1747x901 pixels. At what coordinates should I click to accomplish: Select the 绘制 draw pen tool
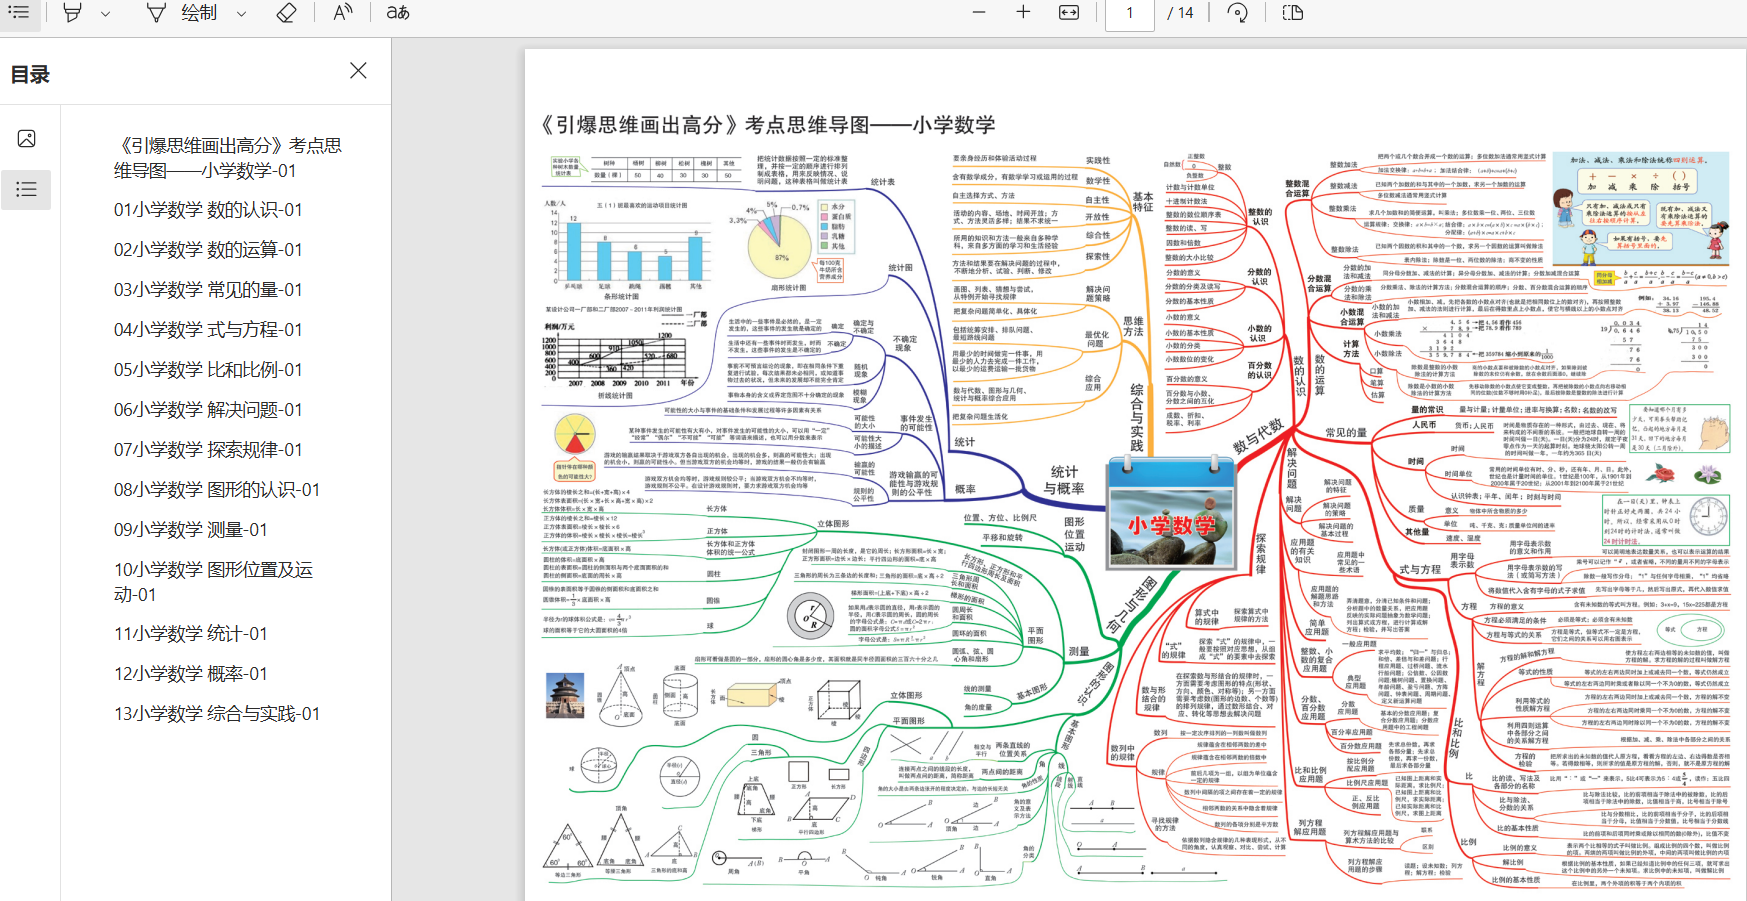(182, 12)
